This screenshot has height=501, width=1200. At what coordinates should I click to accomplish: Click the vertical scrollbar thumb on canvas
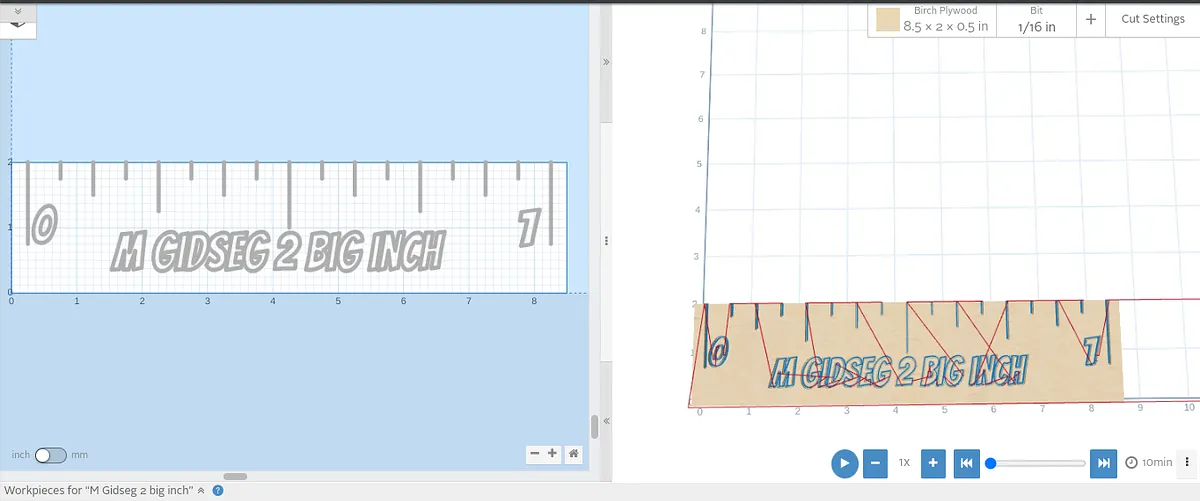(595, 426)
